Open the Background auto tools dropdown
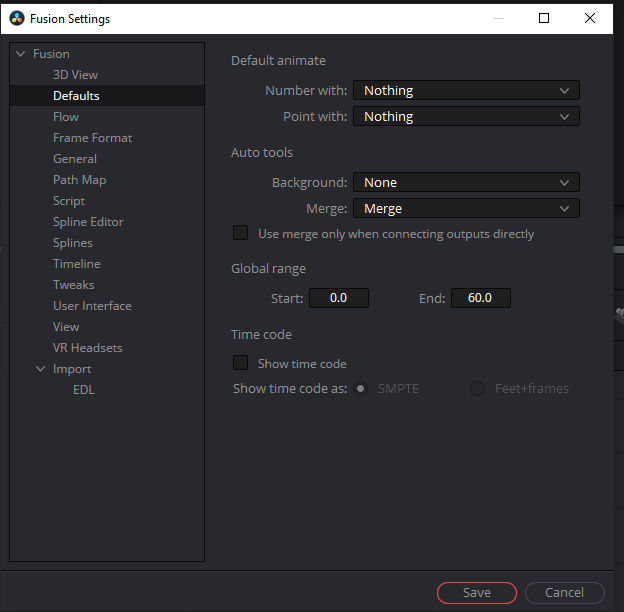Viewport: 624px width, 612px height. (x=466, y=183)
